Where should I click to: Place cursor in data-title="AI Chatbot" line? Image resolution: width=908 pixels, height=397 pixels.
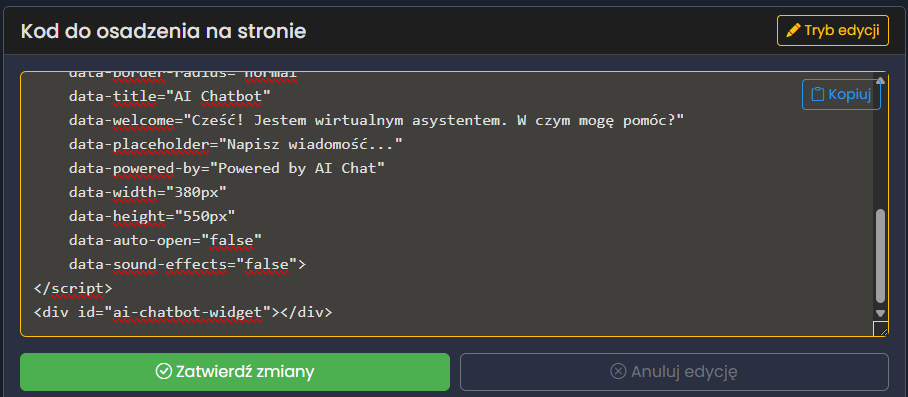pos(170,96)
